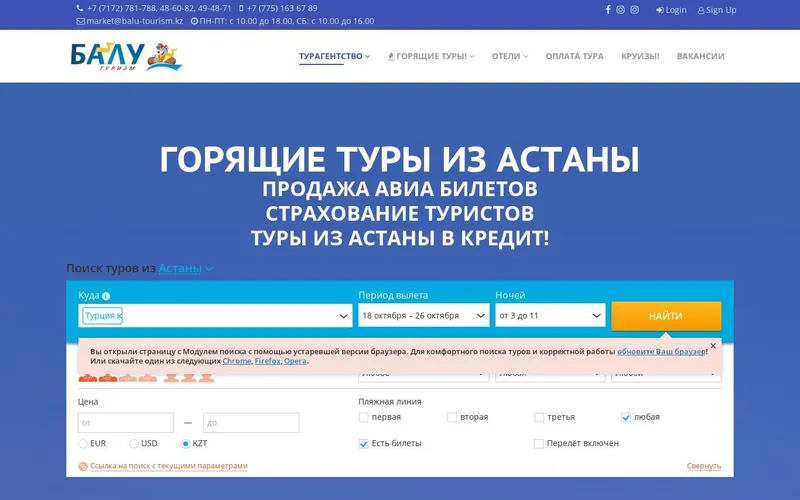Enable the Перелёт включён checkbox

(539, 444)
